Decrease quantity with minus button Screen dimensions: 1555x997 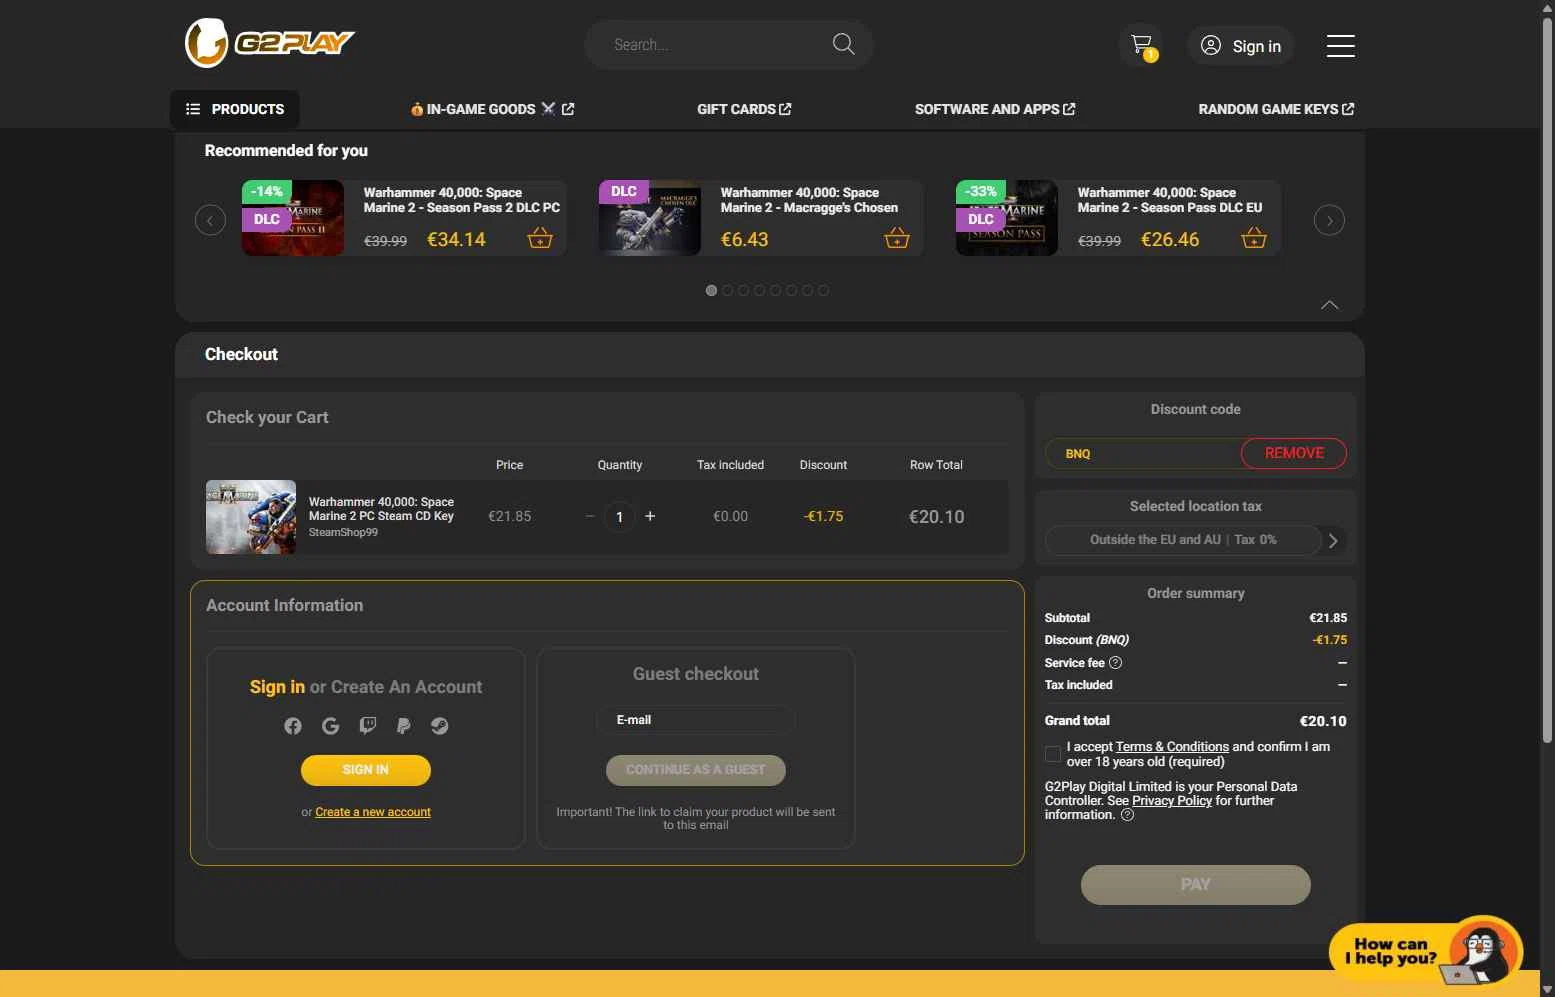coord(590,516)
